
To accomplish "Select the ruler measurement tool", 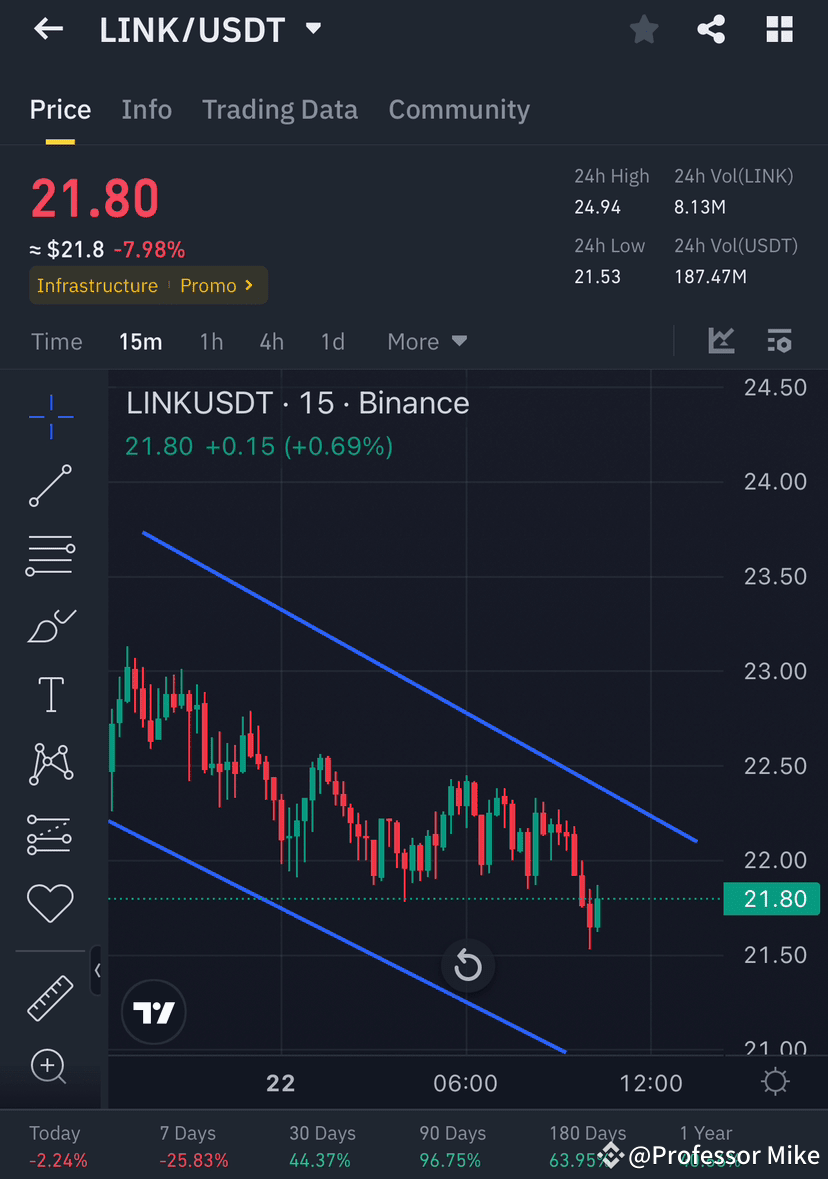I will click(x=49, y=997).
